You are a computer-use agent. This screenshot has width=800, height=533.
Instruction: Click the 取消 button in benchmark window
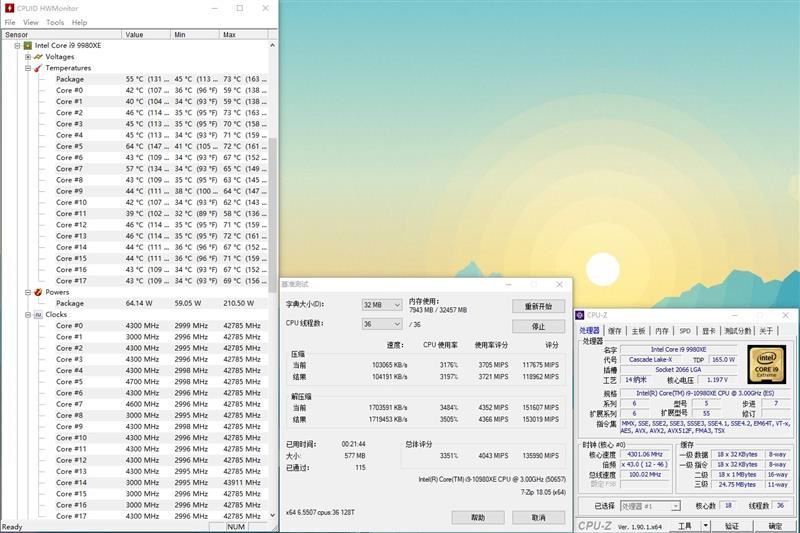(x=538, y=517)
